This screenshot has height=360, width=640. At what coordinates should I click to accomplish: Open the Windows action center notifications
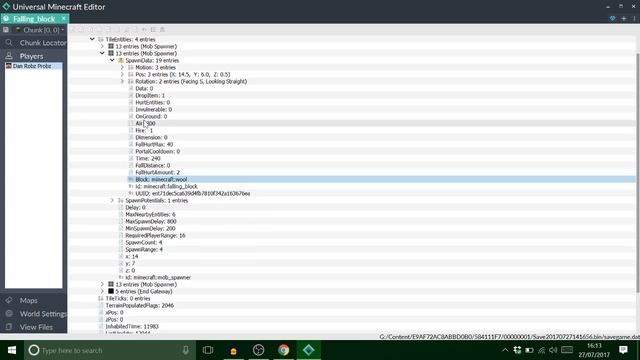[x=623, y=350]
